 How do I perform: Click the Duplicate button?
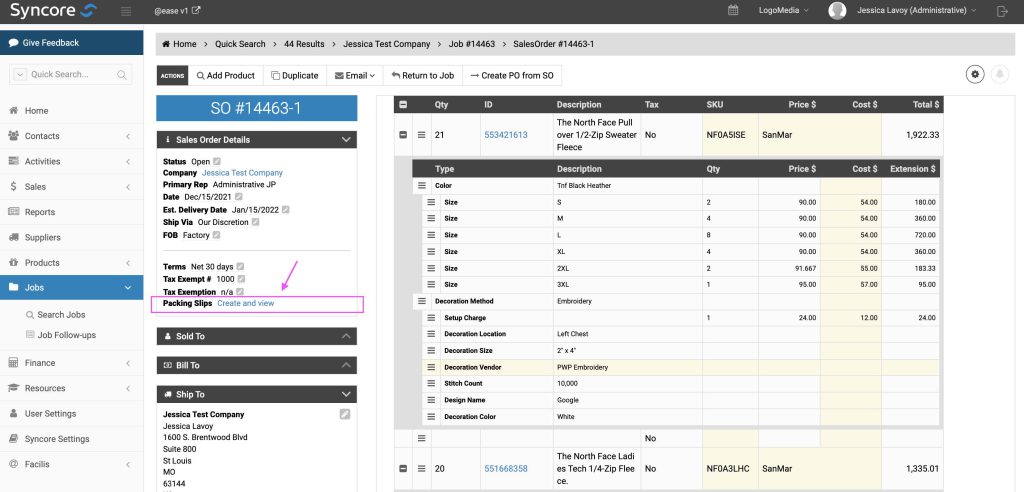pos(295,75)
